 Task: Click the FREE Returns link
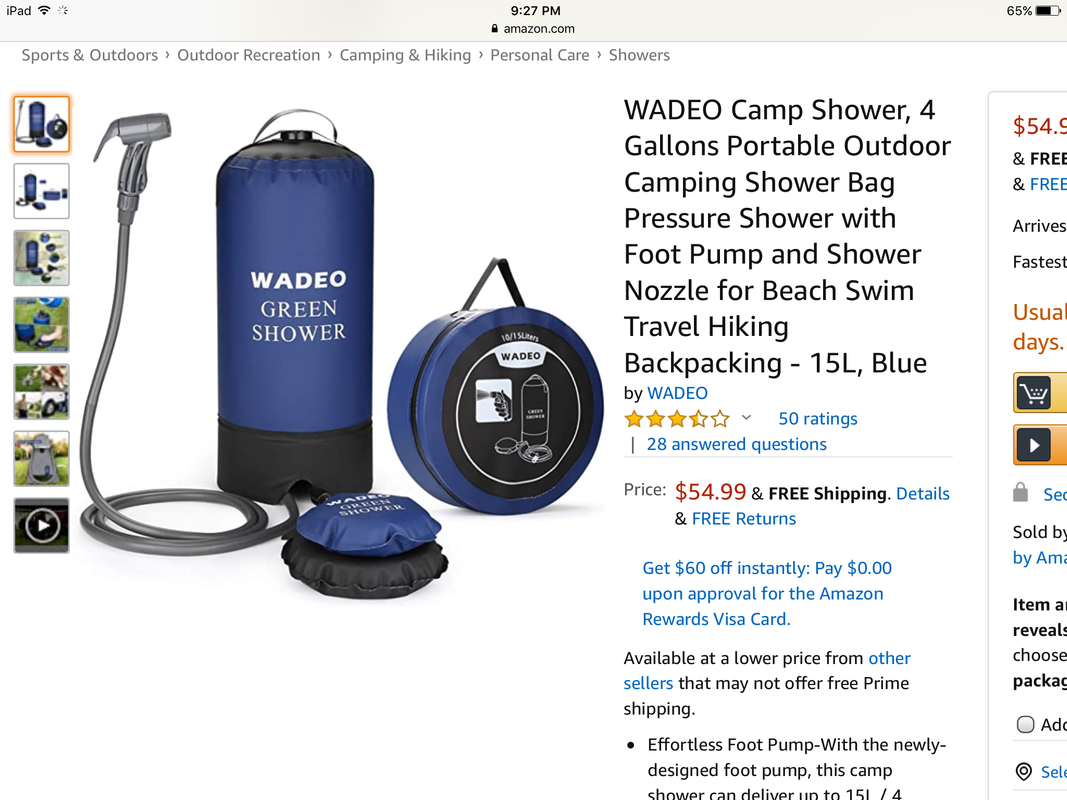tap(744, 518)
